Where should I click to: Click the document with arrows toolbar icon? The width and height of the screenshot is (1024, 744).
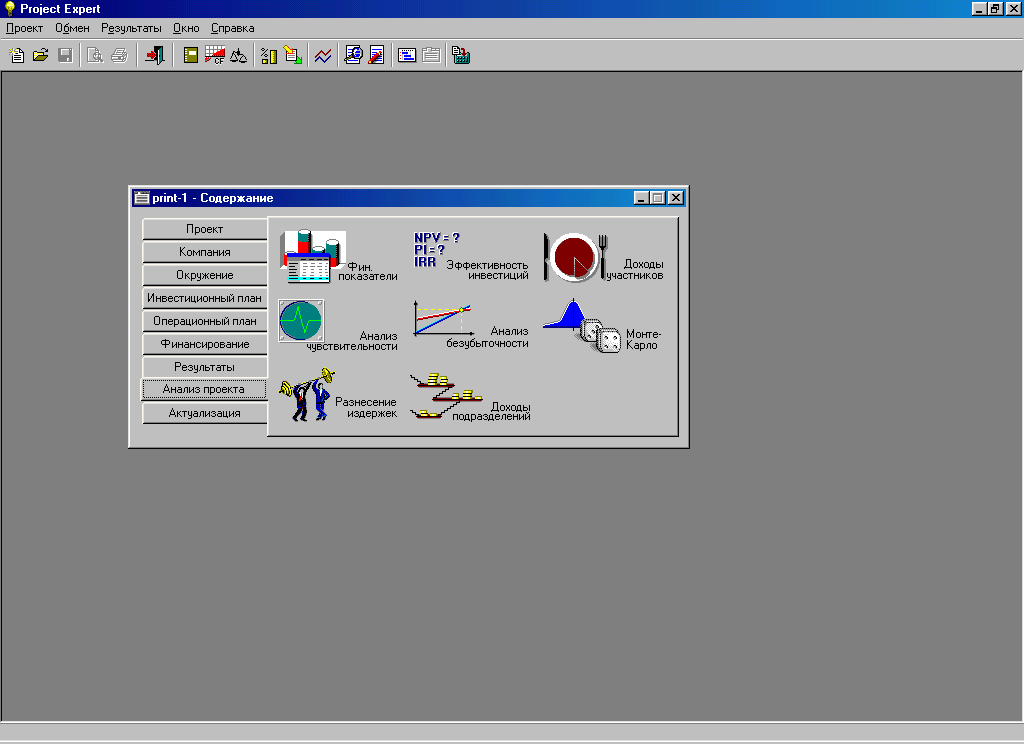[x=293, y=56]
